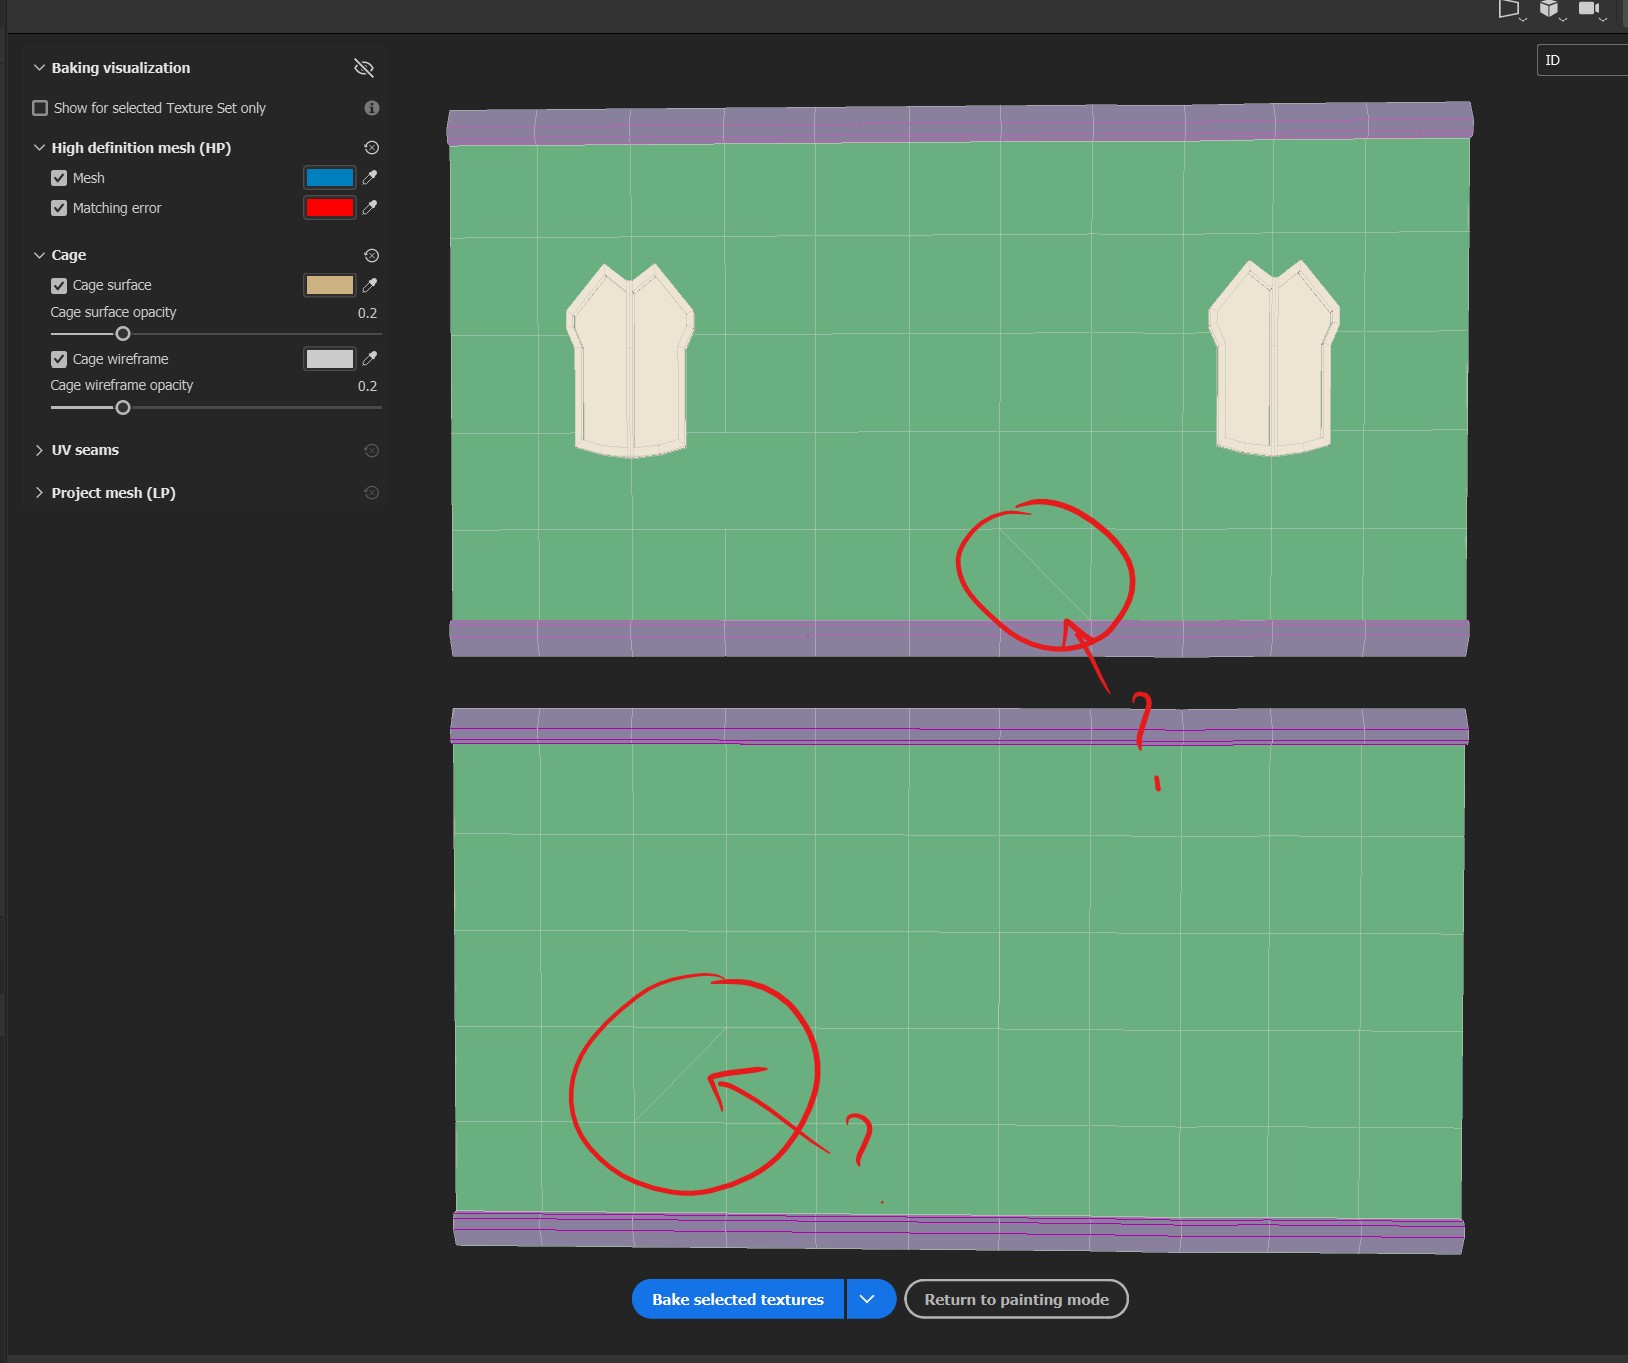Image resolution: width=1628 pixels, height=1363 pixels.
Task: Hide baking visualization with the eye-slash toggle
Action: 362,68
